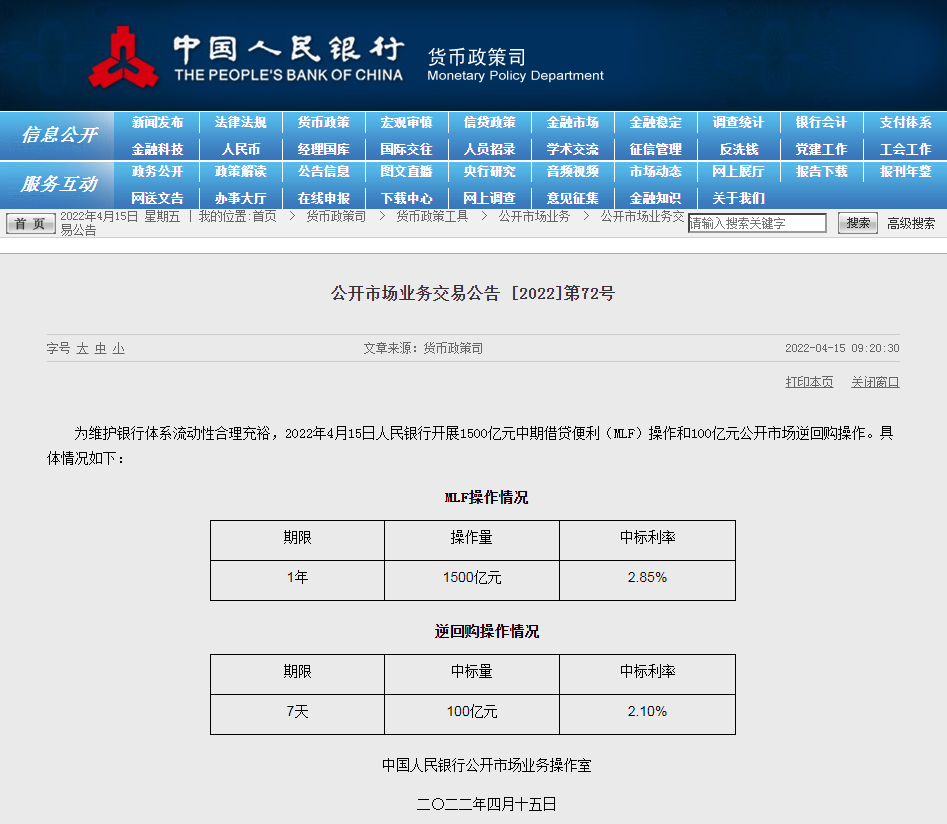Image resolution: width=947 pixels, height=824 pixels.
Task: Set font size to large (大)
Action: 82,349
